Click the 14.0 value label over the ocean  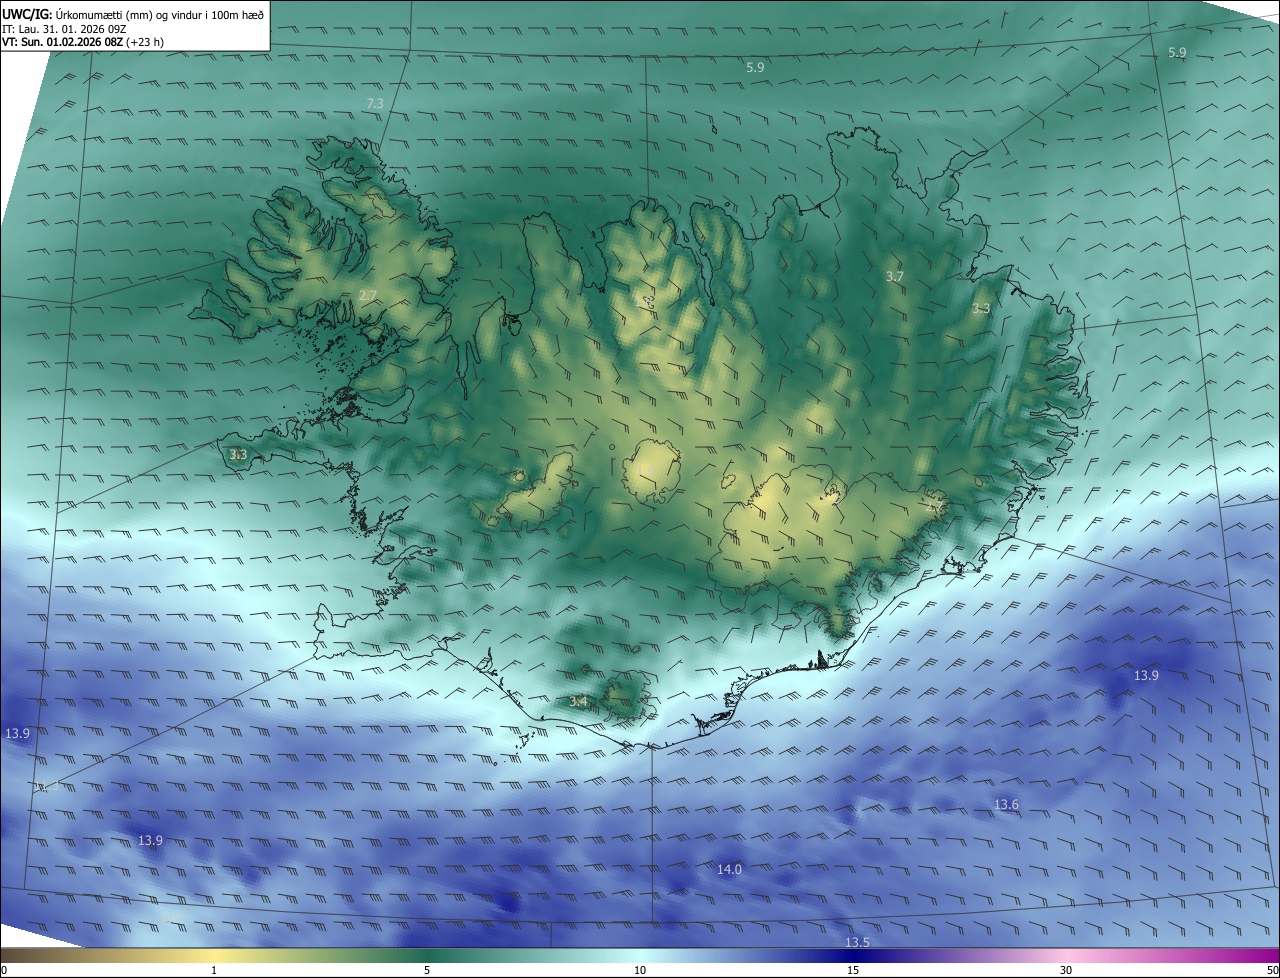[730, 870]
